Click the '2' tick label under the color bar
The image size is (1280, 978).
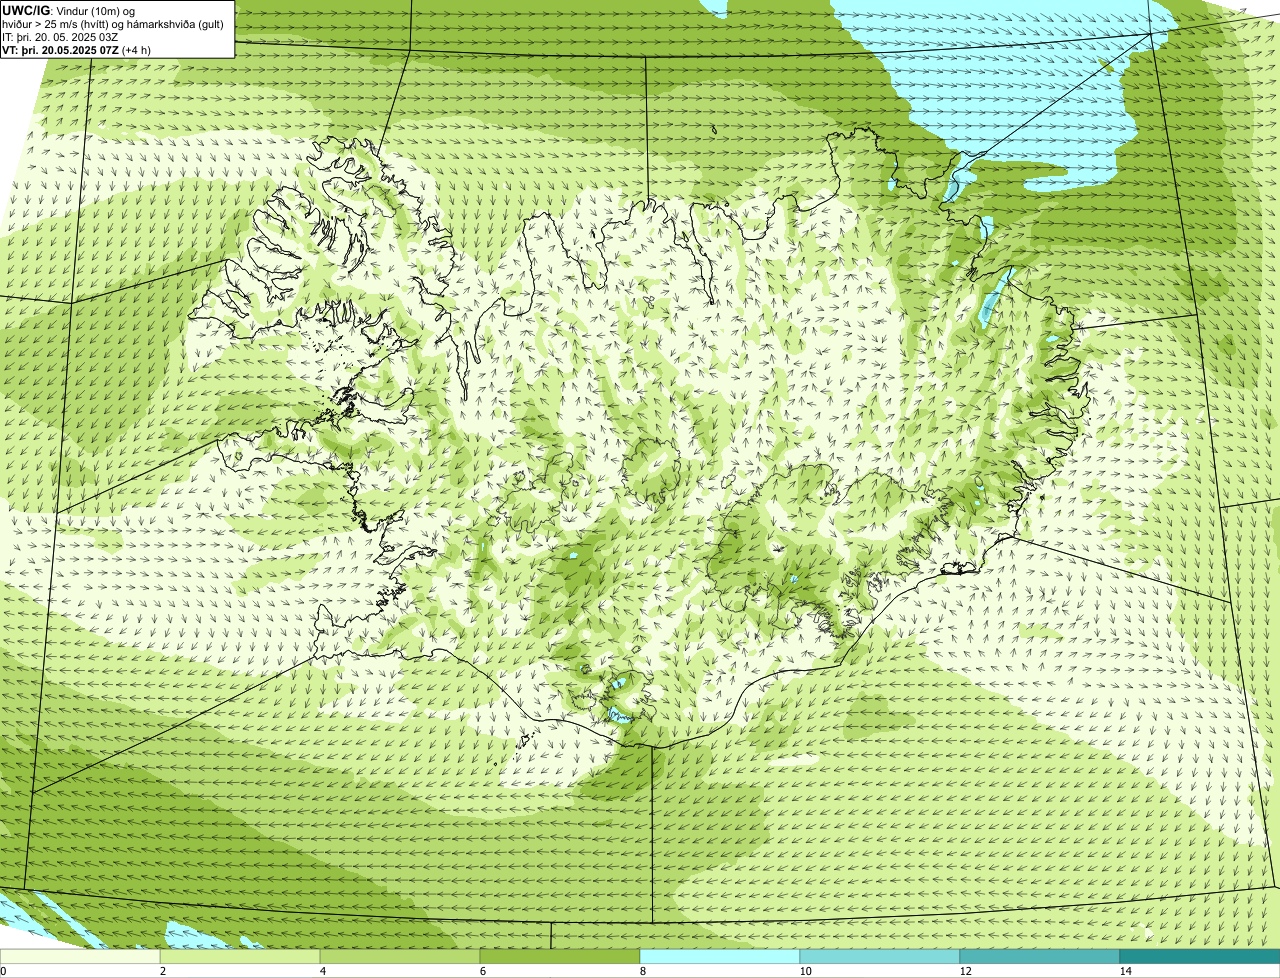[163, 971]
